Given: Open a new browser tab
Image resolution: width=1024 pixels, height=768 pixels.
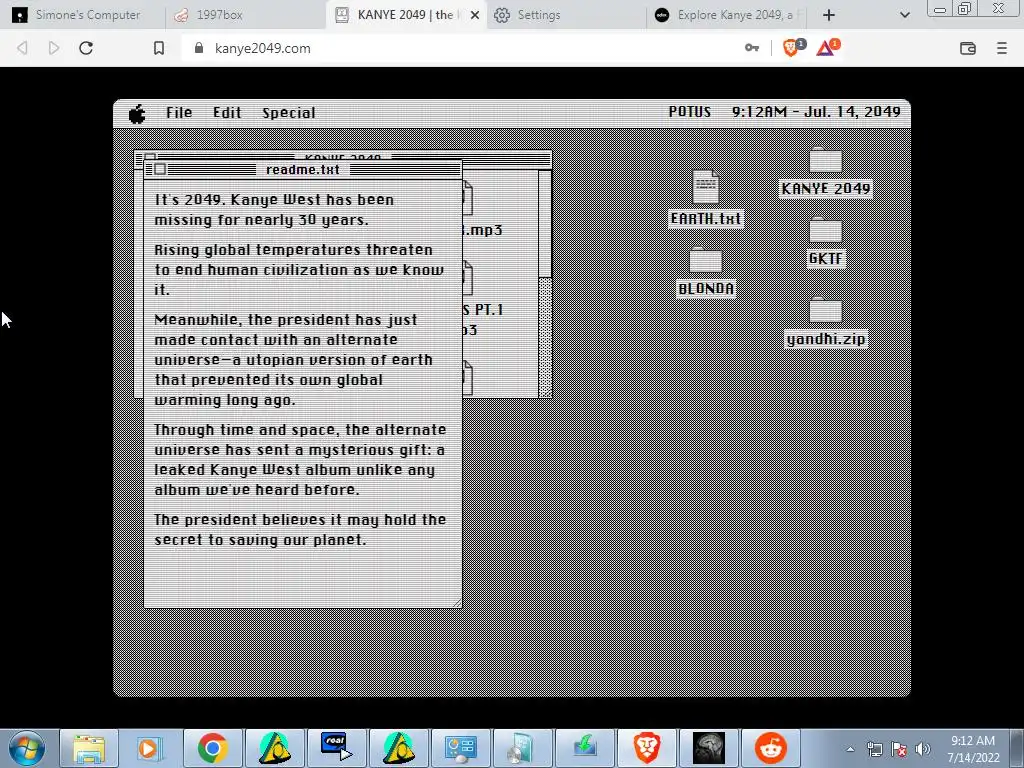Looking at the screenshot, I should [x=828, y=15].
